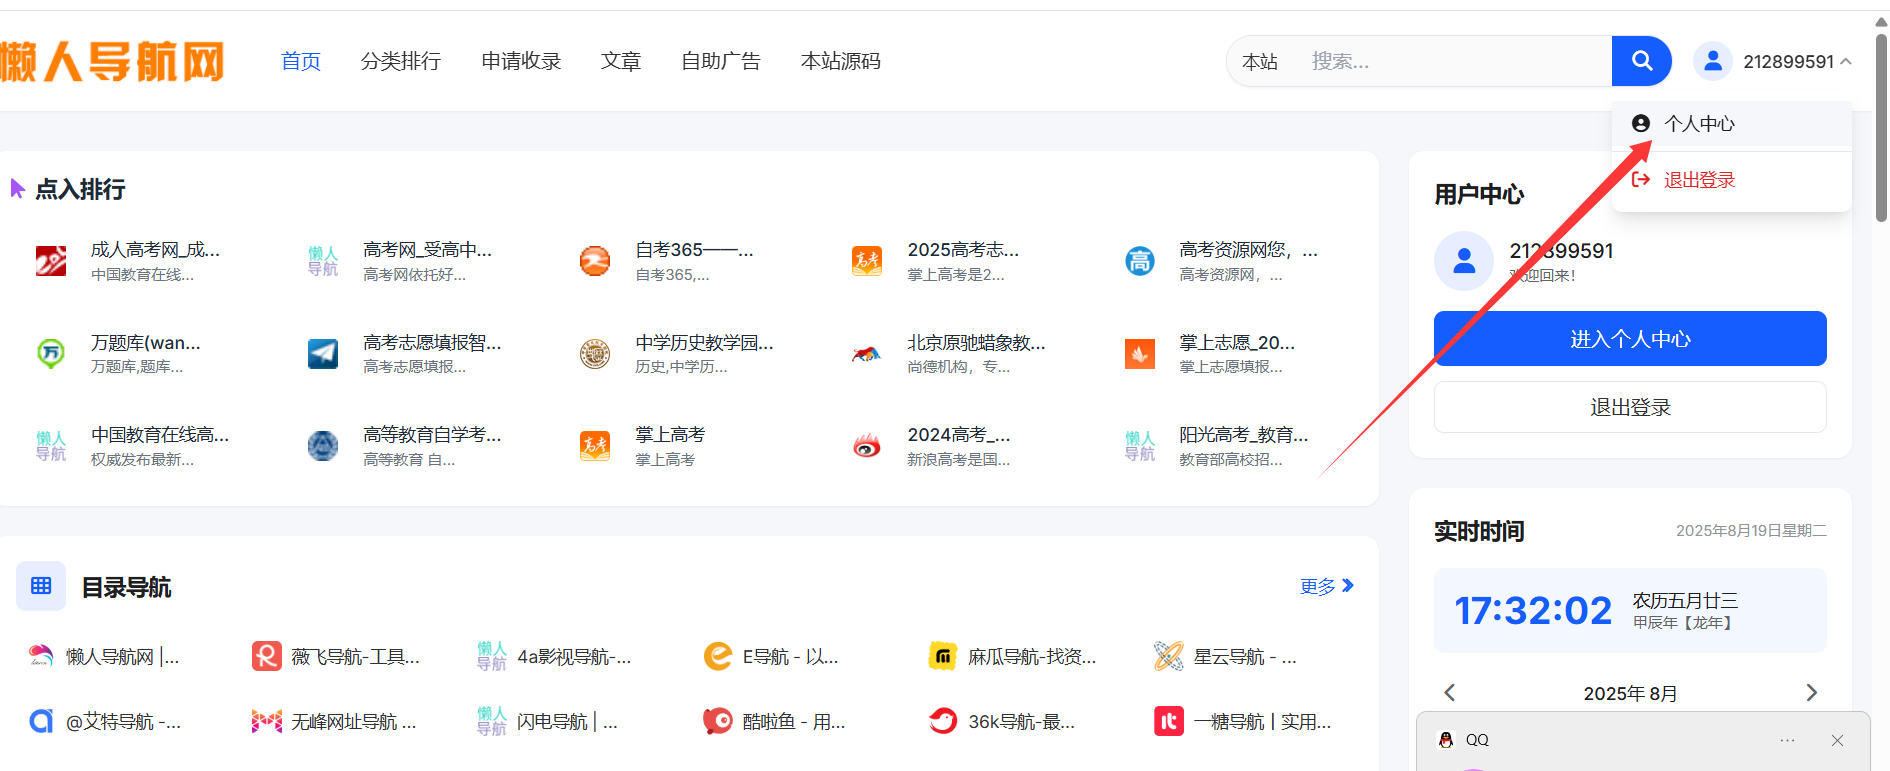The image size is (1890, 771).
Task: Click the 退出登录 button in 用户中心
Action: click(x=1630, y=407)
